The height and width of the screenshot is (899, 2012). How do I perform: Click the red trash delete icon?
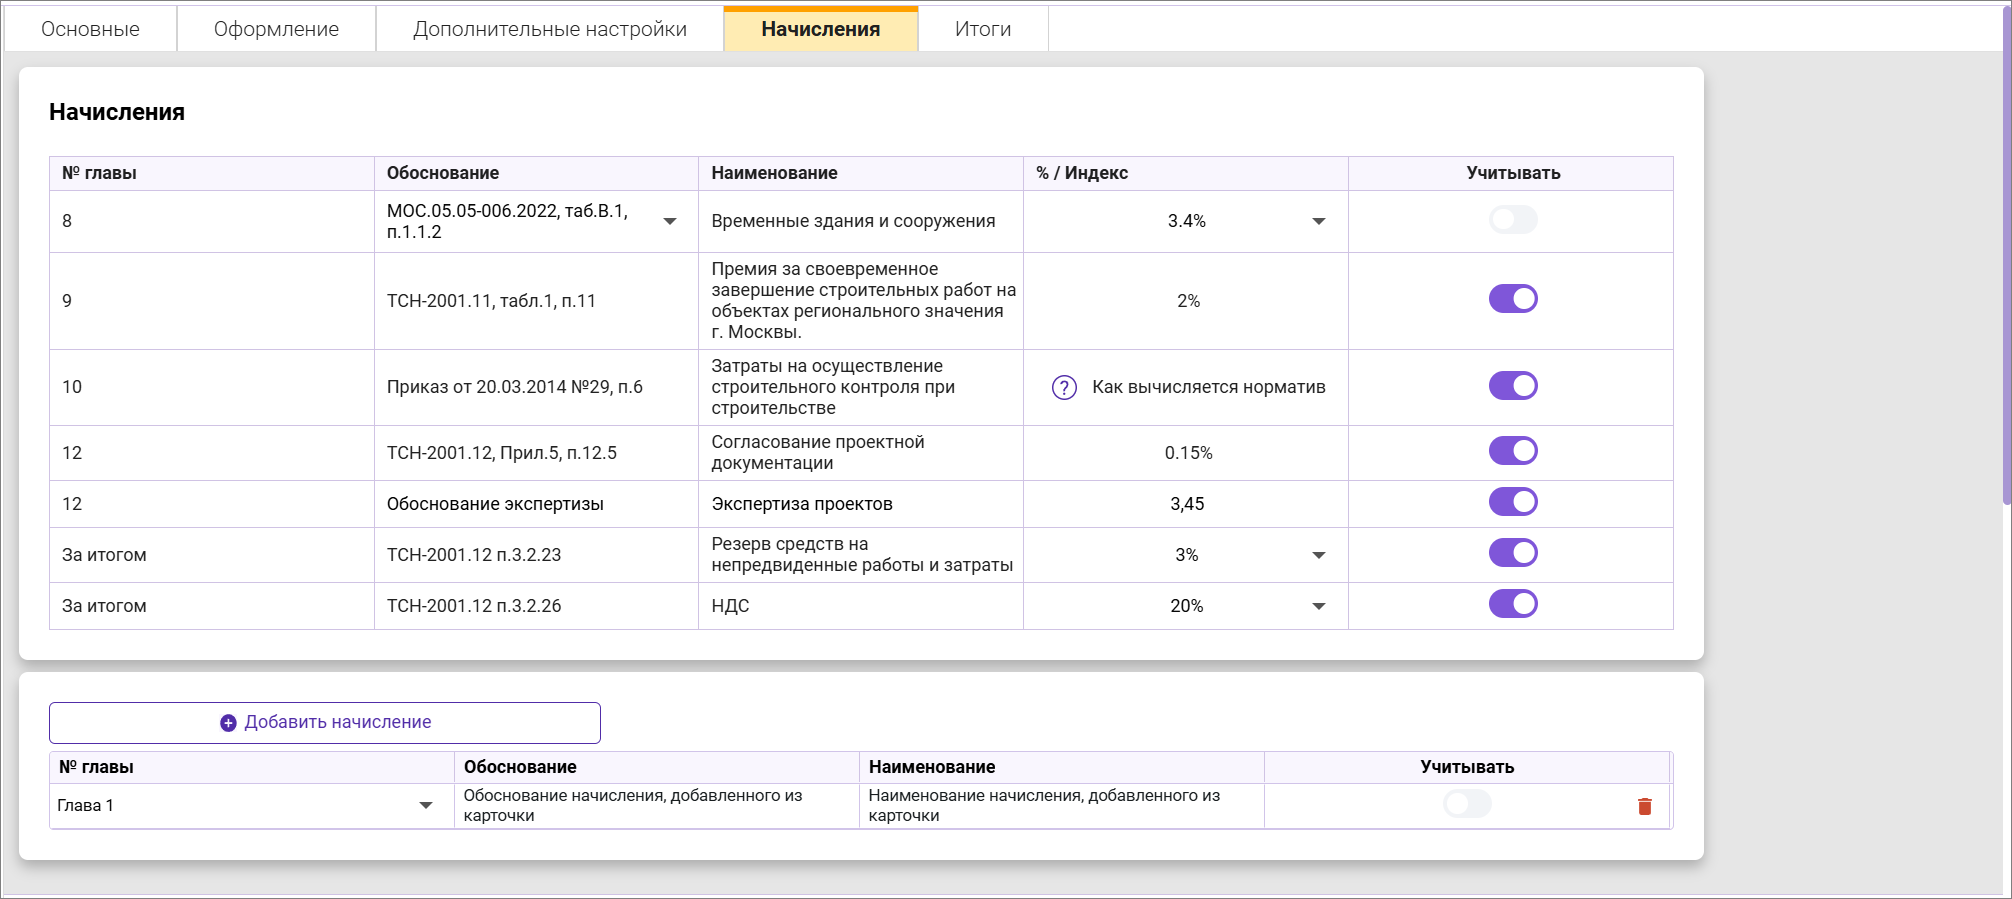[1644, 806]
